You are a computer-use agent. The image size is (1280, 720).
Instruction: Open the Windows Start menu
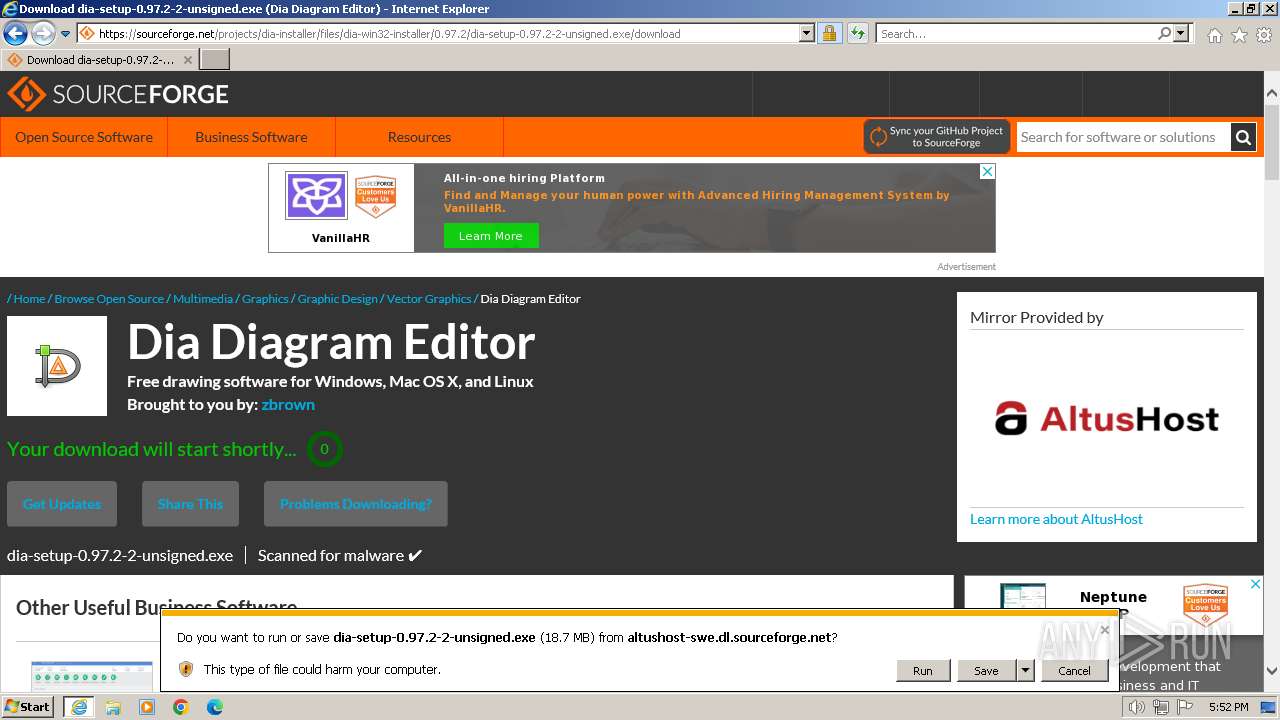(x=27, y=706)
